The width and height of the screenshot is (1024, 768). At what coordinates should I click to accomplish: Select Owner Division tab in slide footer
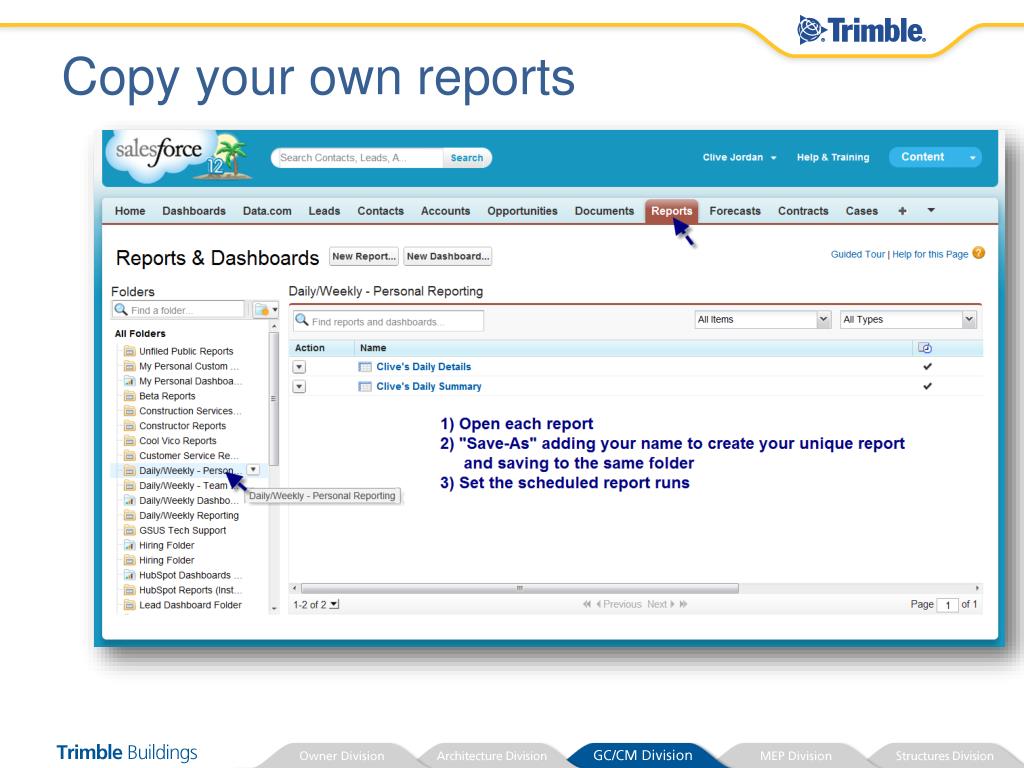pos(342,756)
